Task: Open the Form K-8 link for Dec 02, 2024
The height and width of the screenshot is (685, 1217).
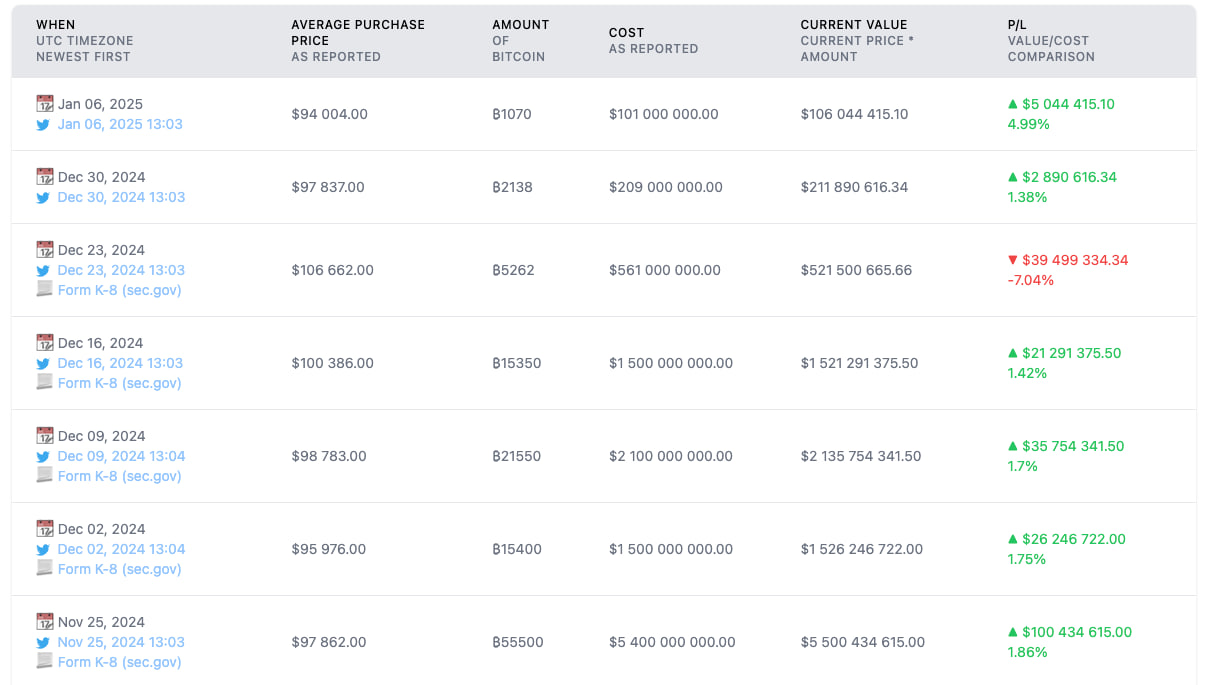Action: [x=119, y=569]
